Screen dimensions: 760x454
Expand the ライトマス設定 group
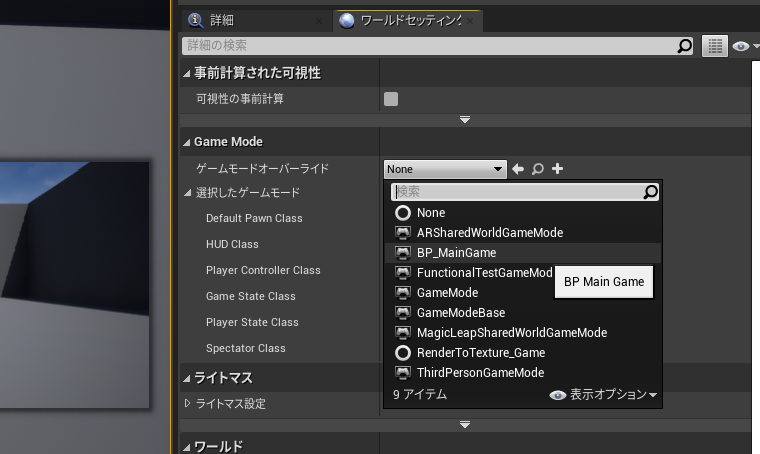click(x=188, y=403)
